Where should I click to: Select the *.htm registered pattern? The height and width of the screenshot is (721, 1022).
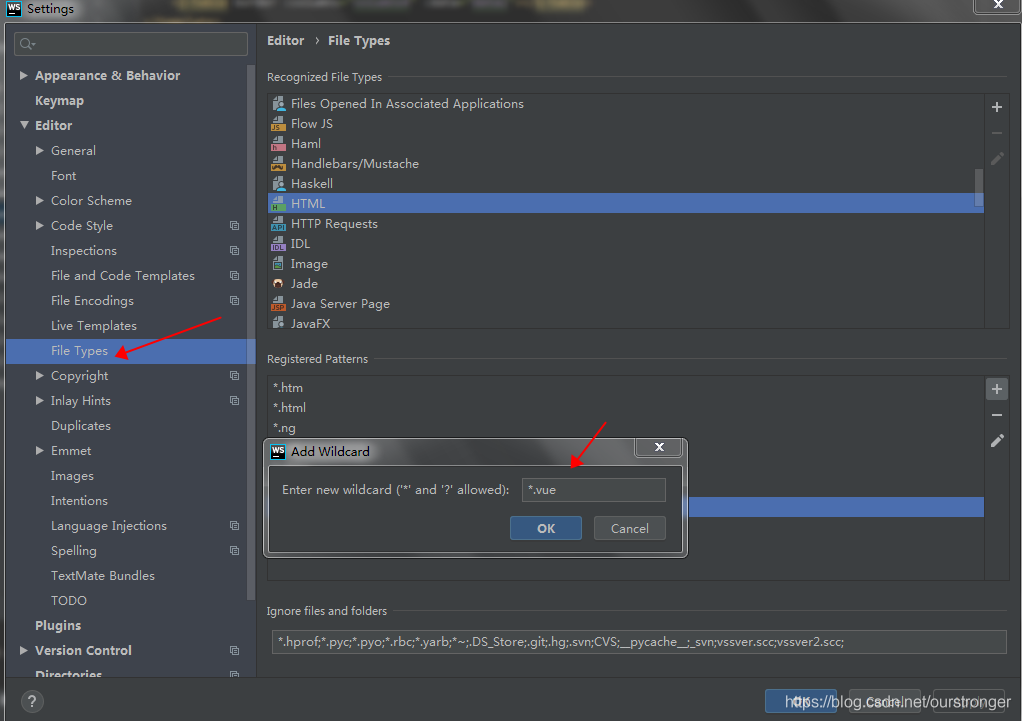(x=626, y=387)
